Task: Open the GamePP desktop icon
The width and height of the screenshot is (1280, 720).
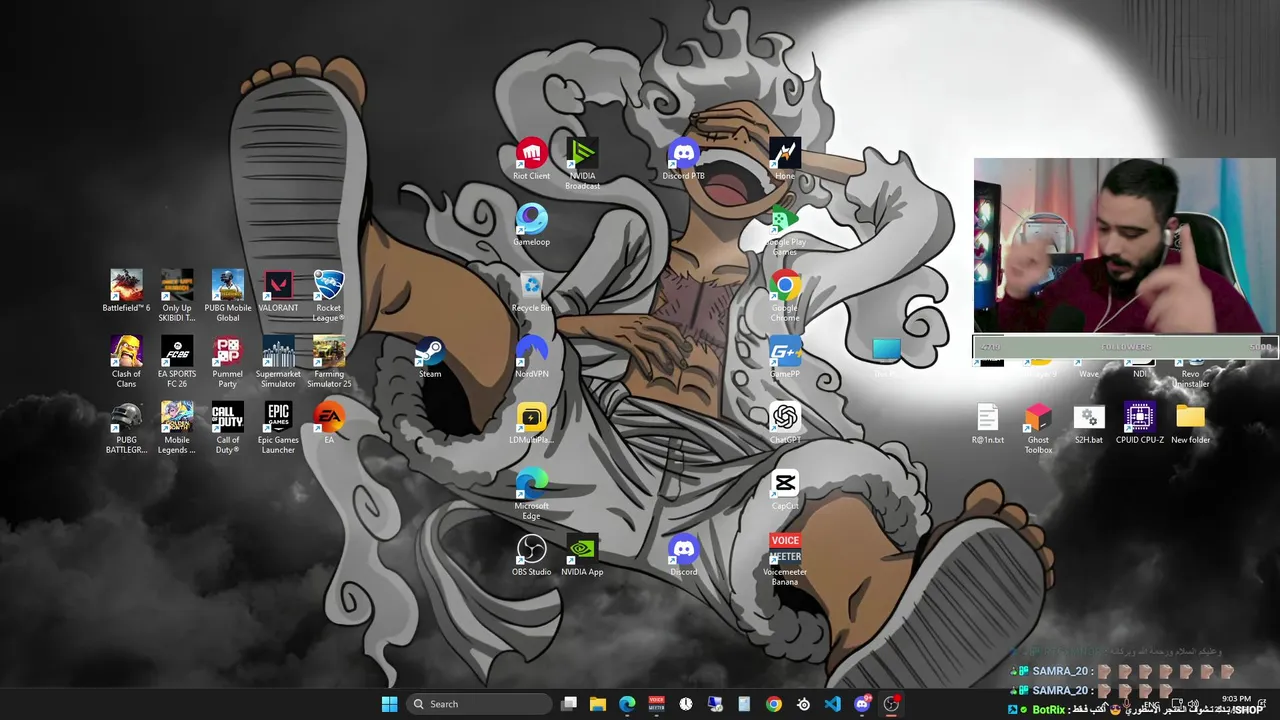Action: click(x=785, y=357)
